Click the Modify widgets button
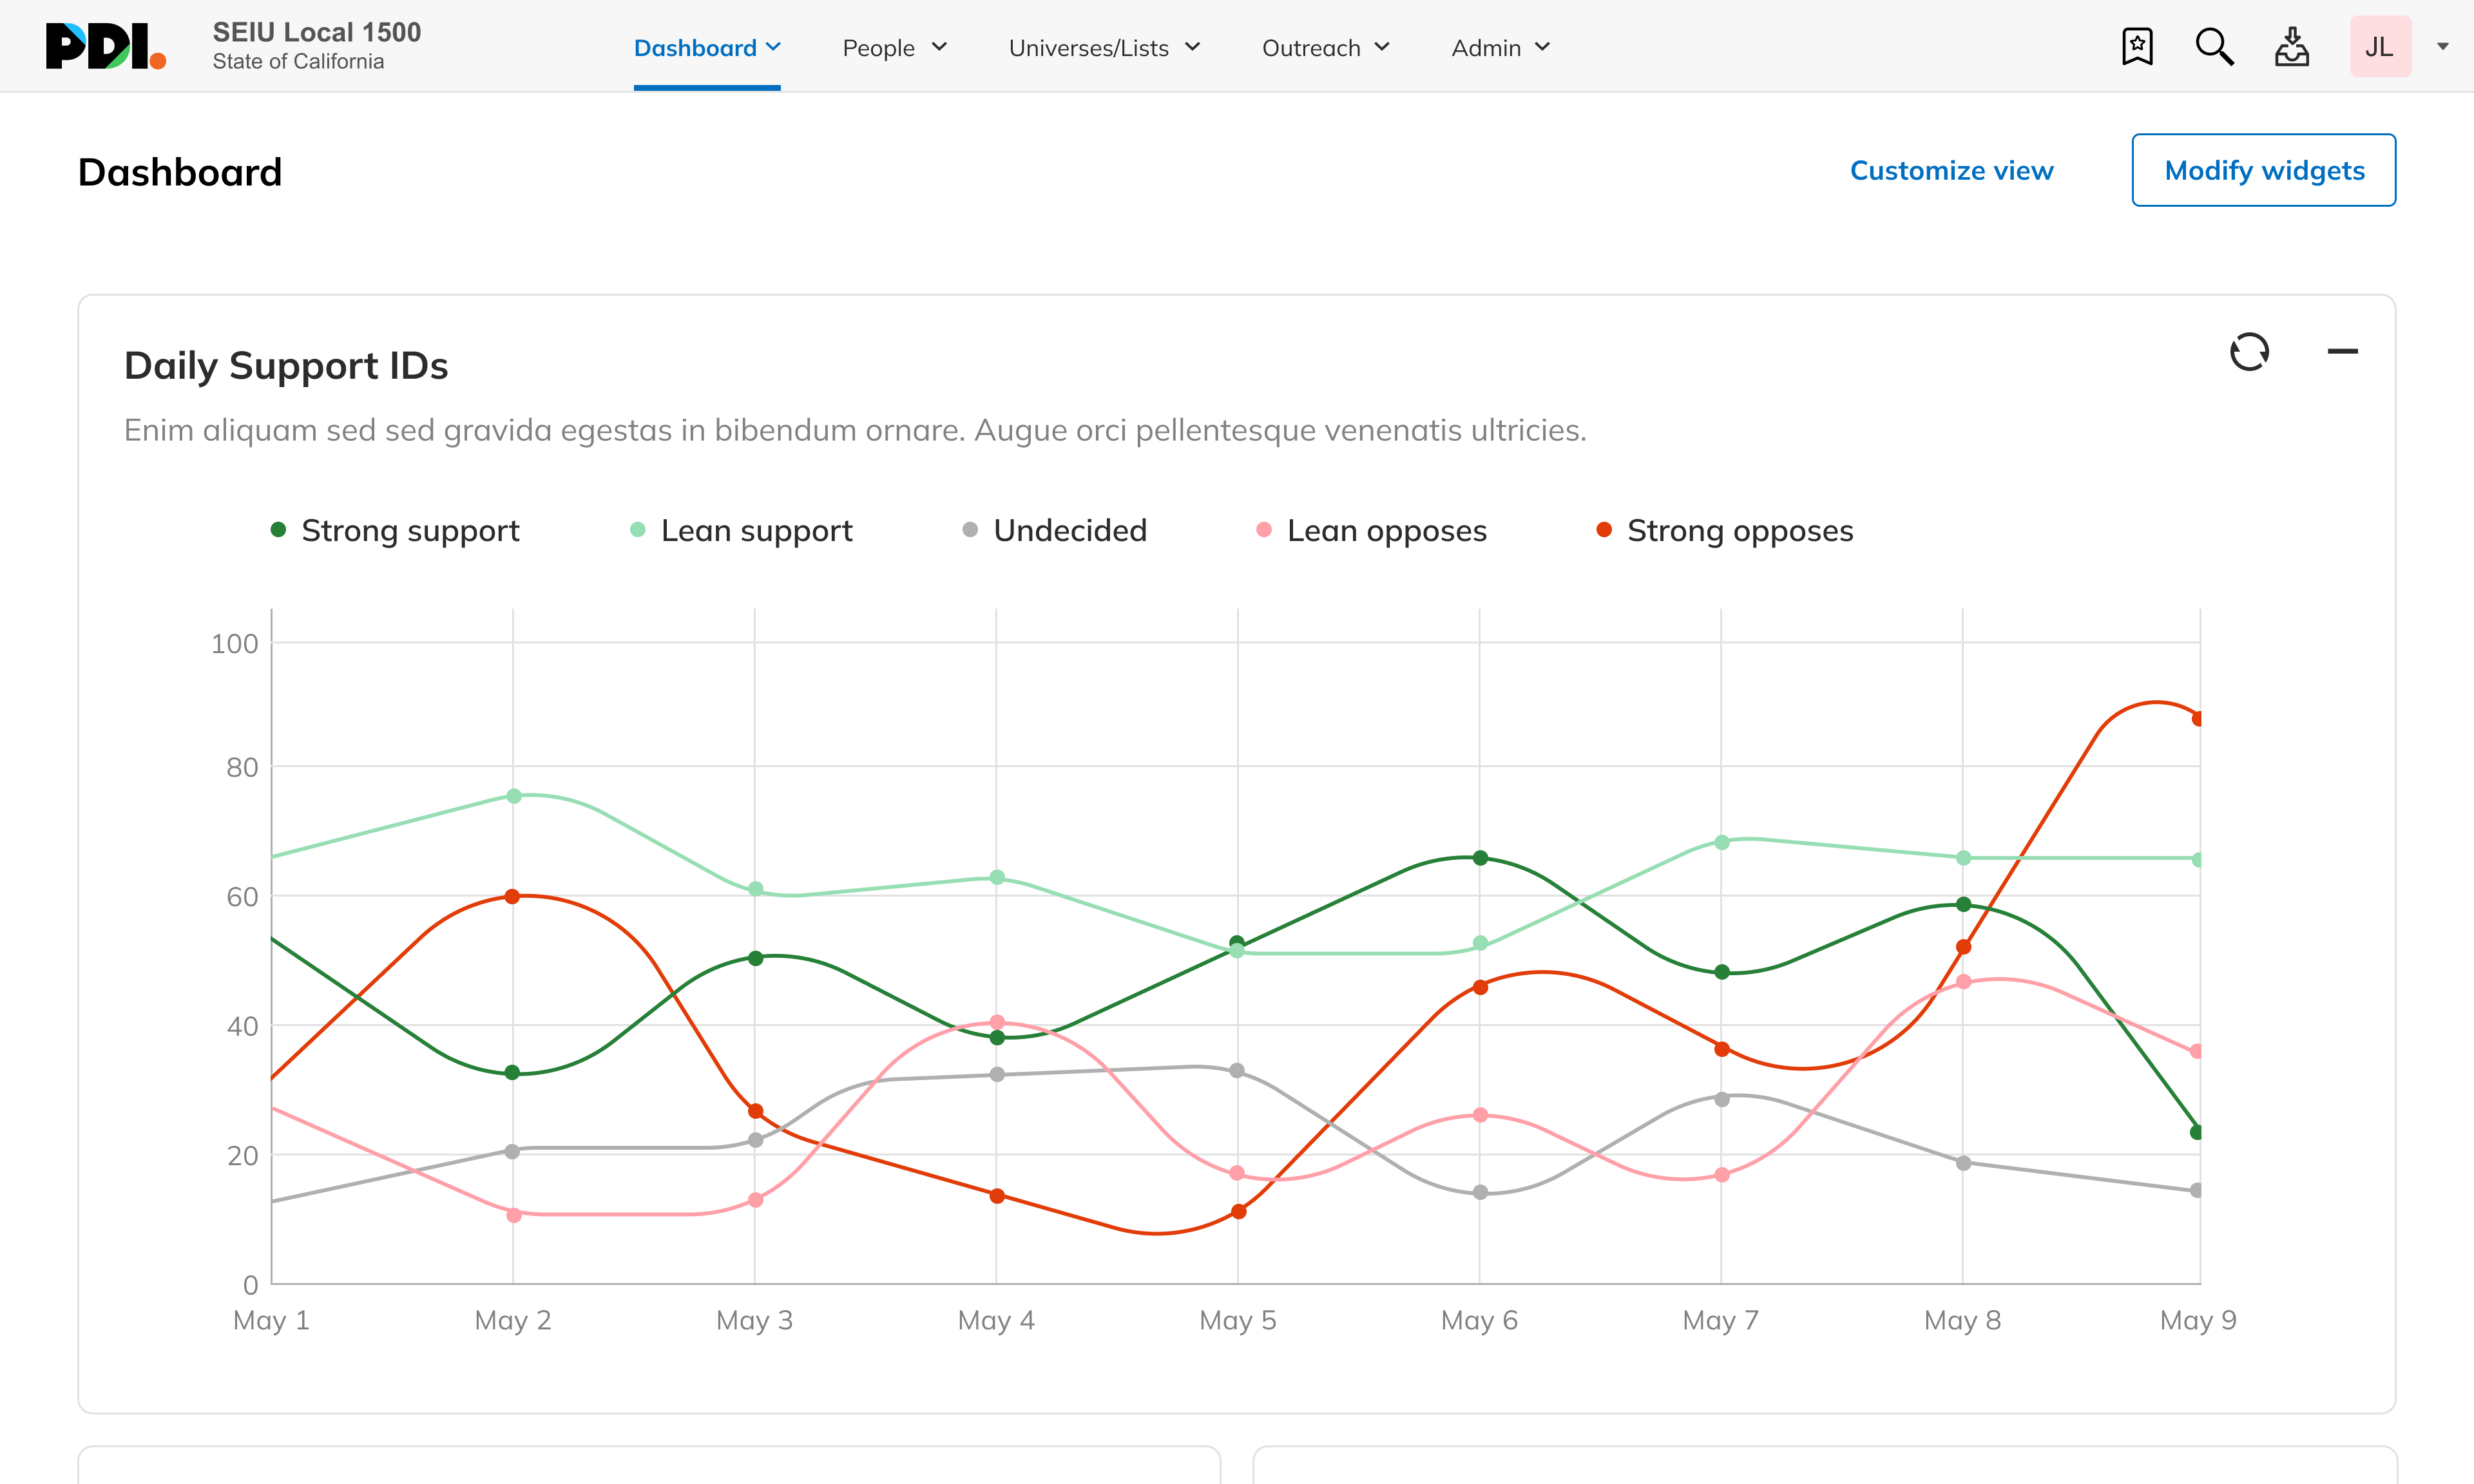This screenshot has height=1484, width=2474. (2263, 170)
